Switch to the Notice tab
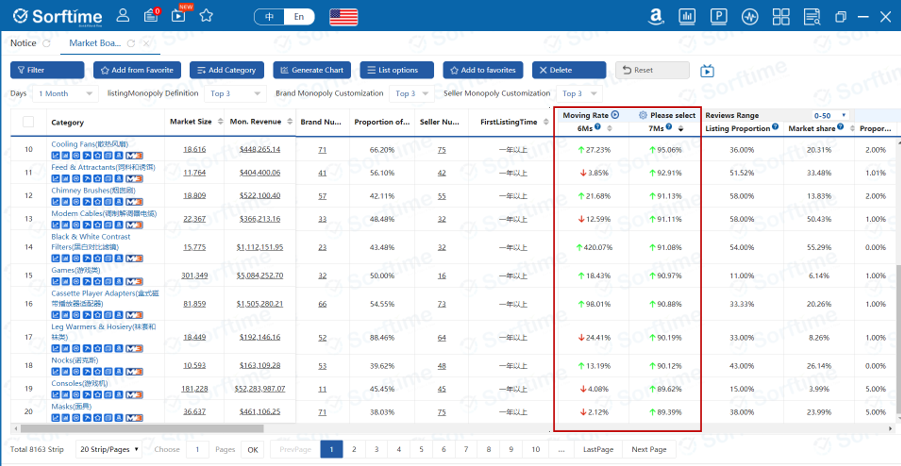Viewport: 901px width, 466px height. pos(23,43)
